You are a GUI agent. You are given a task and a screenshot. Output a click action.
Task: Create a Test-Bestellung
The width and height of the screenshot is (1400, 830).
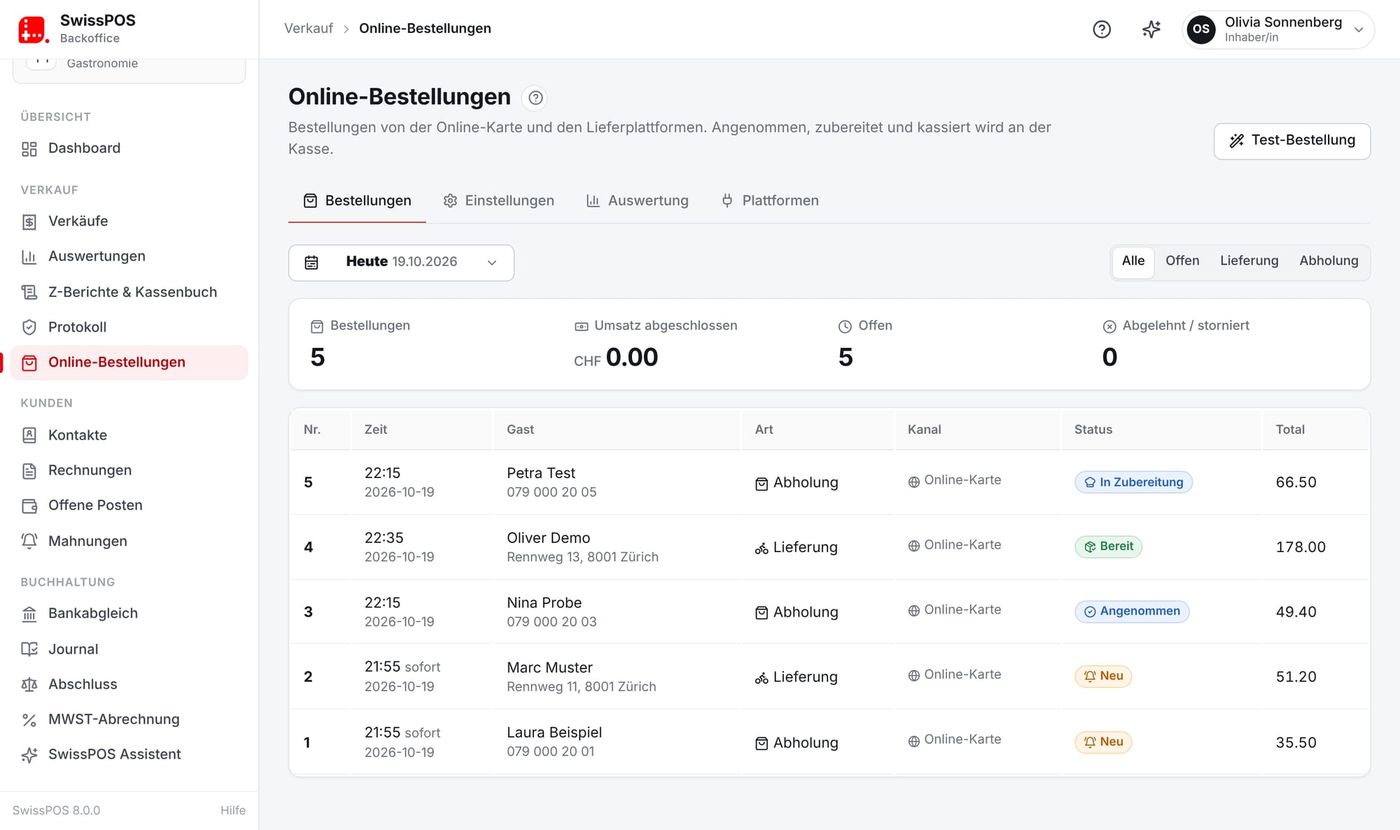click(x=1292, y=141)
